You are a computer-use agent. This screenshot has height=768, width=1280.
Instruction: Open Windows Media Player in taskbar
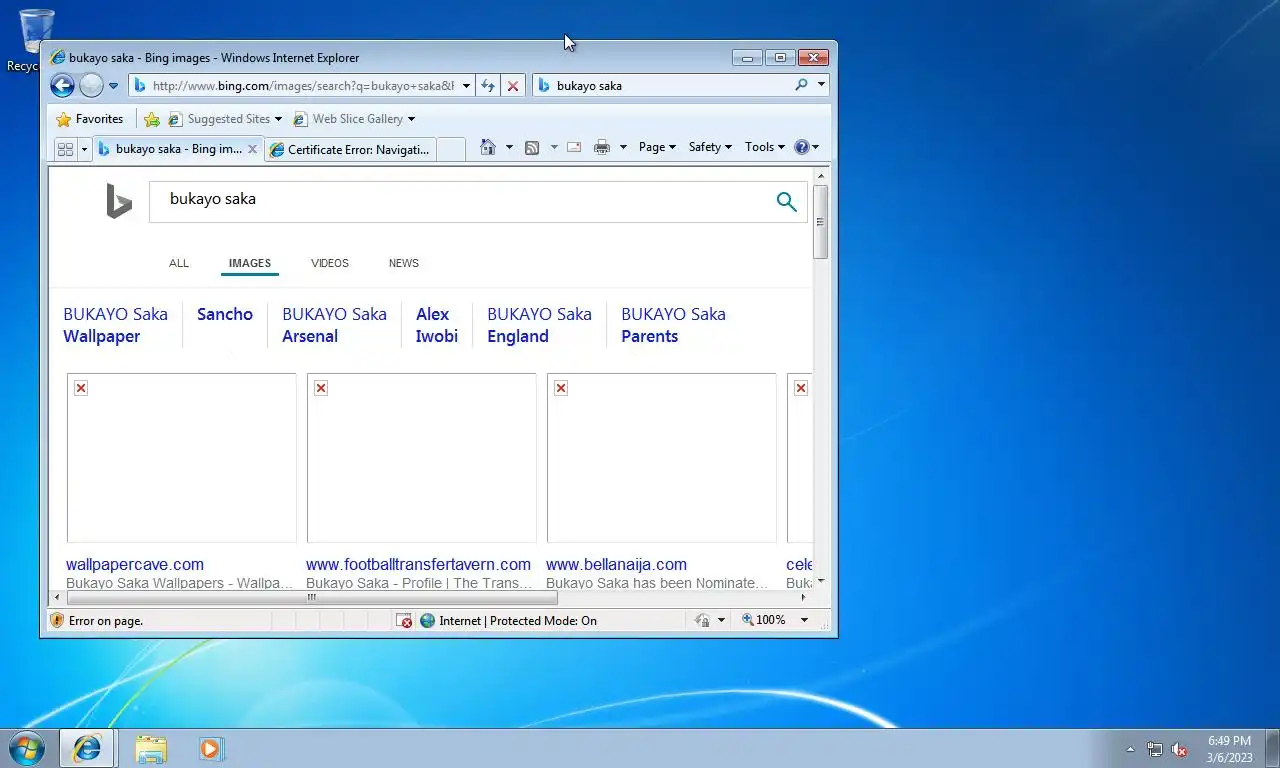(211, 748)
